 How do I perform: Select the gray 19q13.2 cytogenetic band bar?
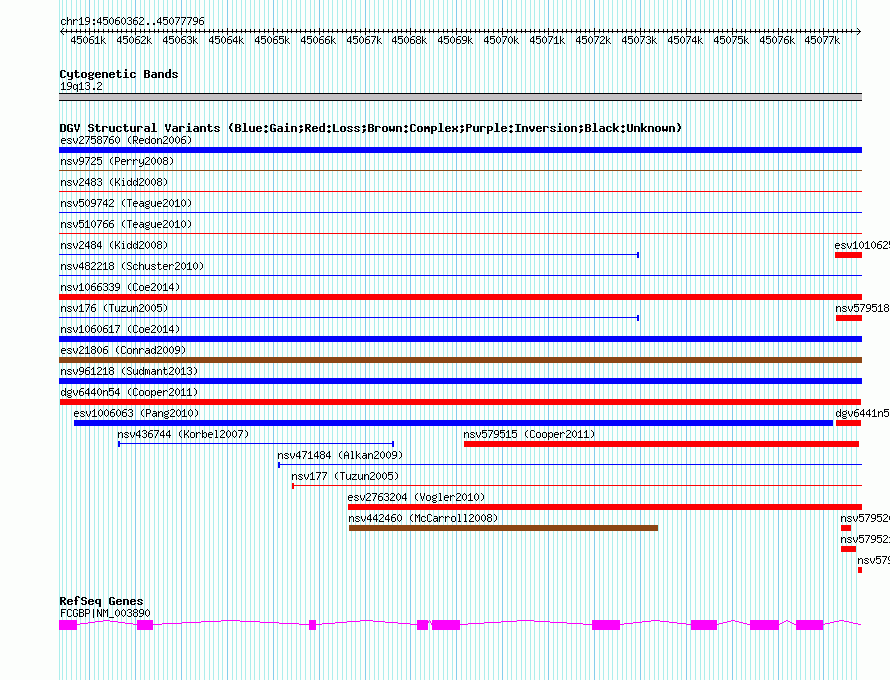pyautogui.click(x=460, y=97)
